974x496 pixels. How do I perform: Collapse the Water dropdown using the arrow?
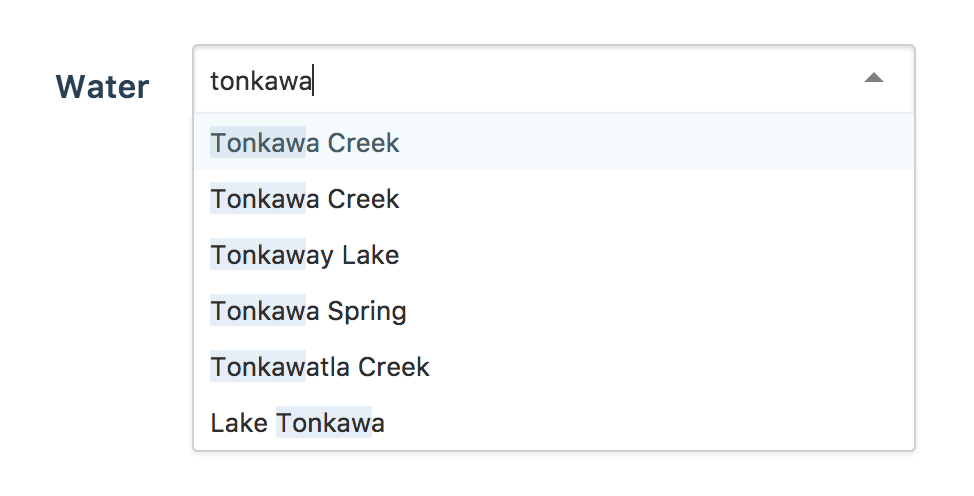coord(873,78)
